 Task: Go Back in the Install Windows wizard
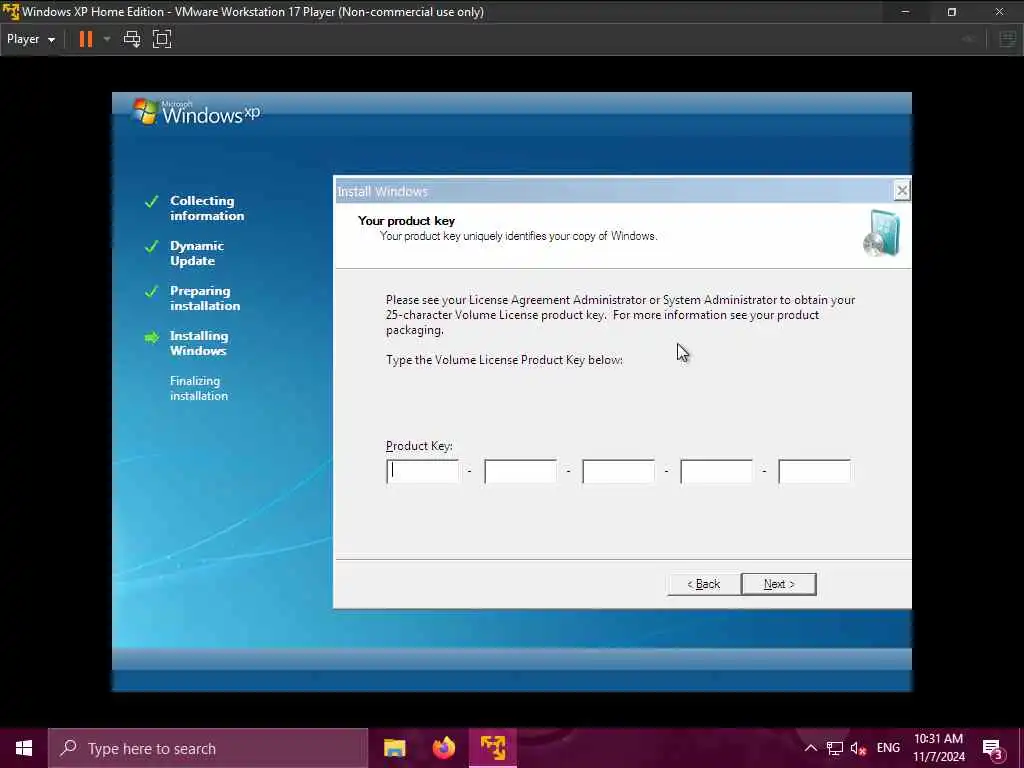point(703,584)
